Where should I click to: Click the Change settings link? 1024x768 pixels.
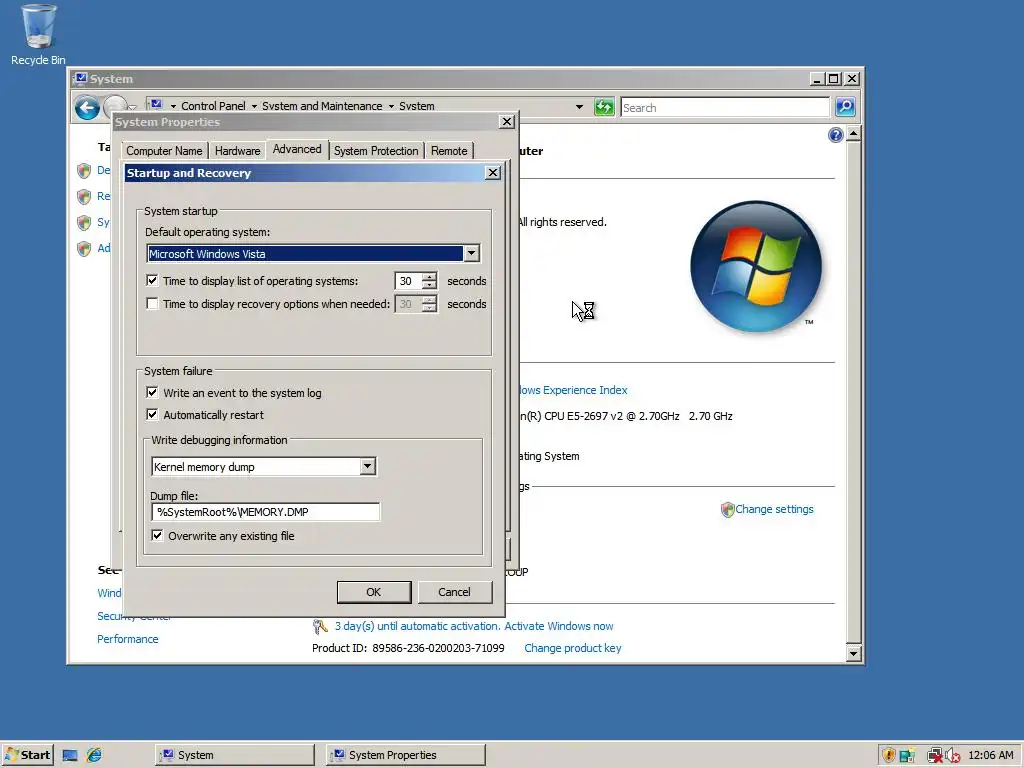[x=775, y=509]
